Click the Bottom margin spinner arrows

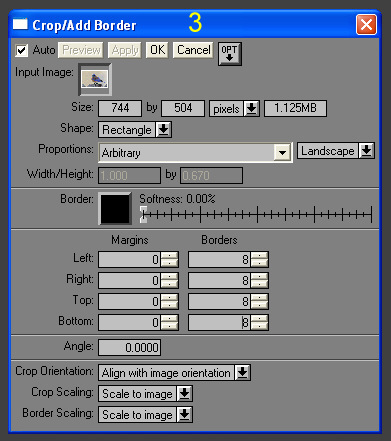click(x=169, y=322)
